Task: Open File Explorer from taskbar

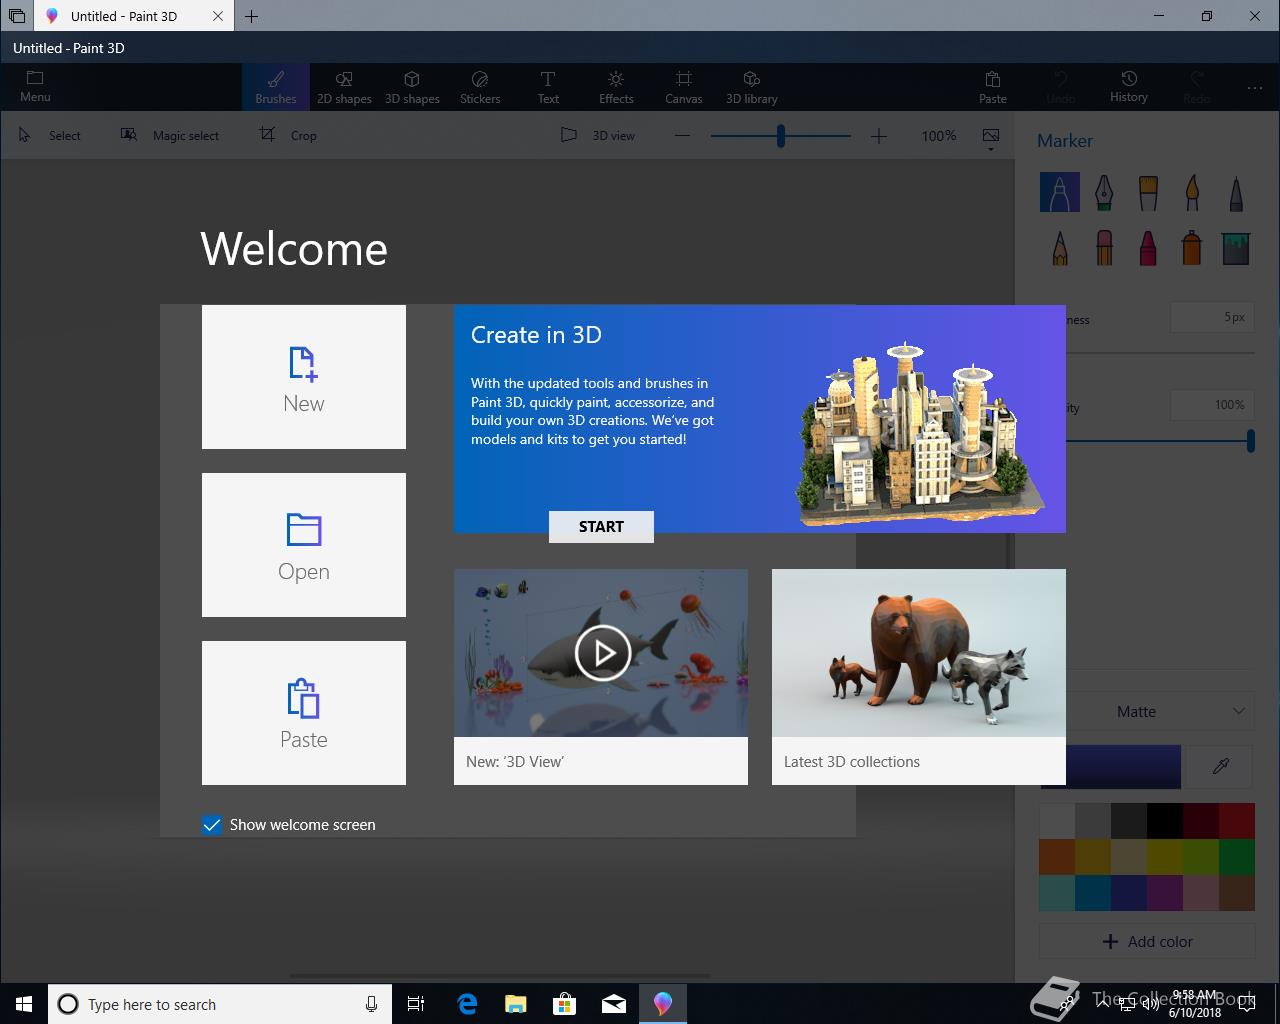Action: (515, 1004)
